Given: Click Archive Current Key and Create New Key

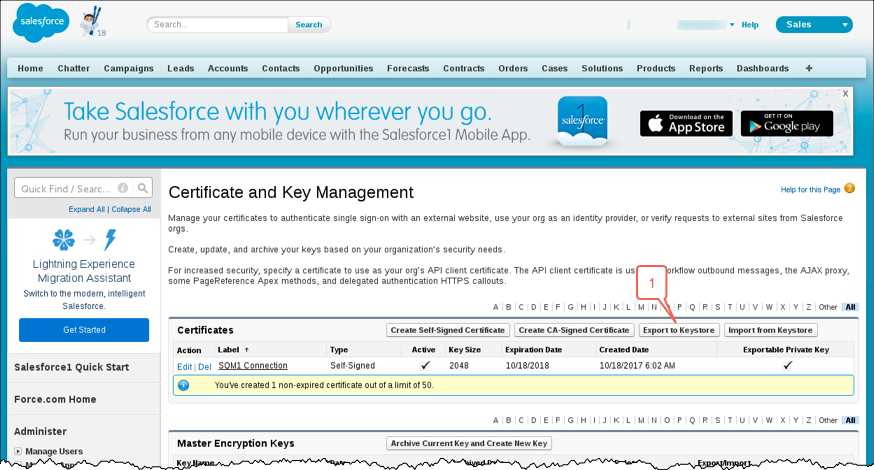Looking at the screenshot, I should tap(469, 443).
